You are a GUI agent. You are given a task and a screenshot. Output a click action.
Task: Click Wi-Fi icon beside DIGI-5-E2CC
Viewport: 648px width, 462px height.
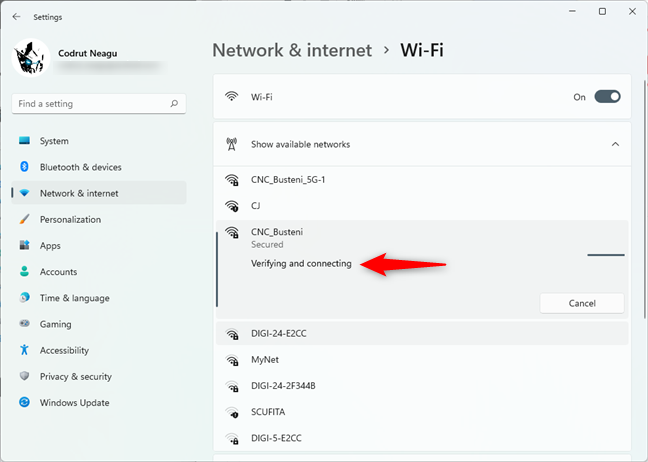[232, 438]
